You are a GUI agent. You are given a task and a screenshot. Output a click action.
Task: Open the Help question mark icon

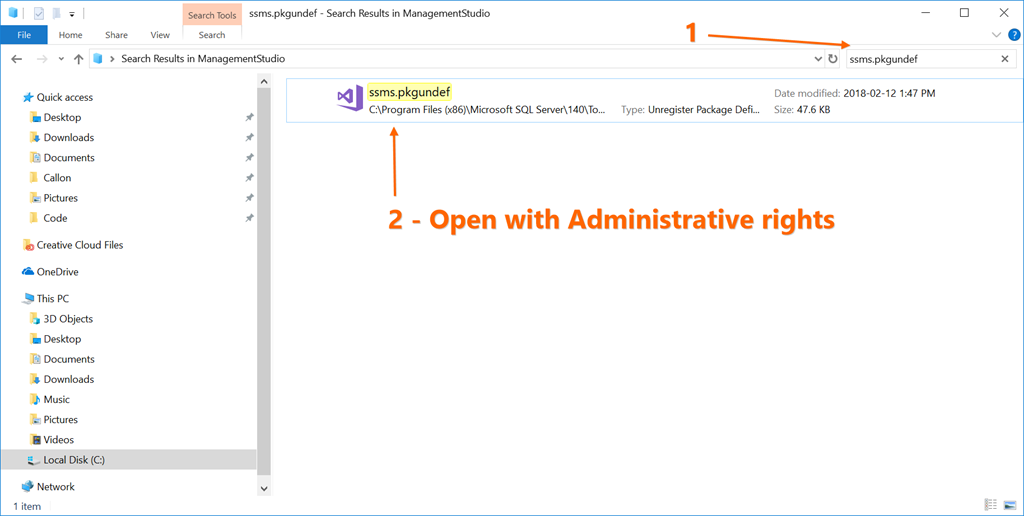(1012, 35)
